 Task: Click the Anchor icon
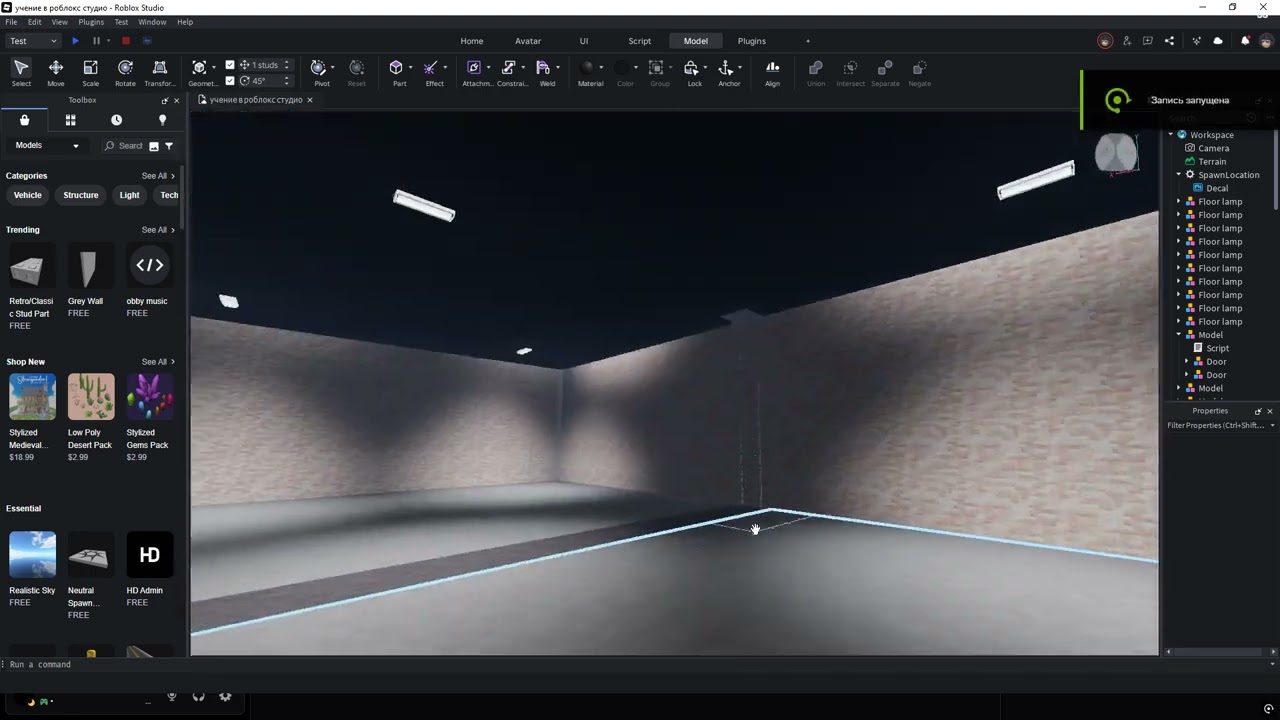tap(726, 68)
